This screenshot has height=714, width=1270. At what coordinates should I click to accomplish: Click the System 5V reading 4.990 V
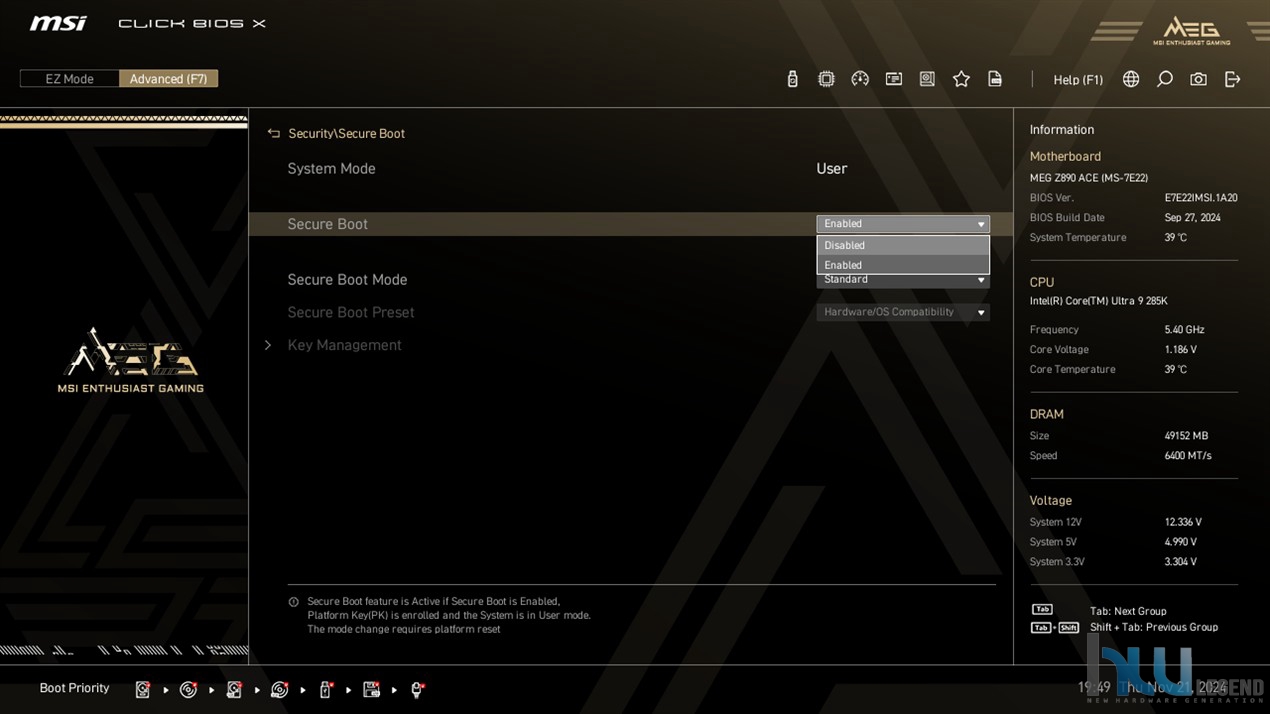click(1180, 542)
